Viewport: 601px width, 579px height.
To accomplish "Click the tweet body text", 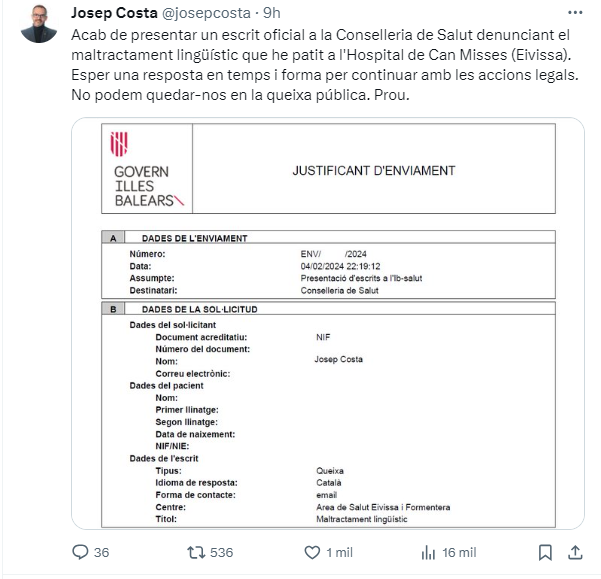I will tap(320, 65).
